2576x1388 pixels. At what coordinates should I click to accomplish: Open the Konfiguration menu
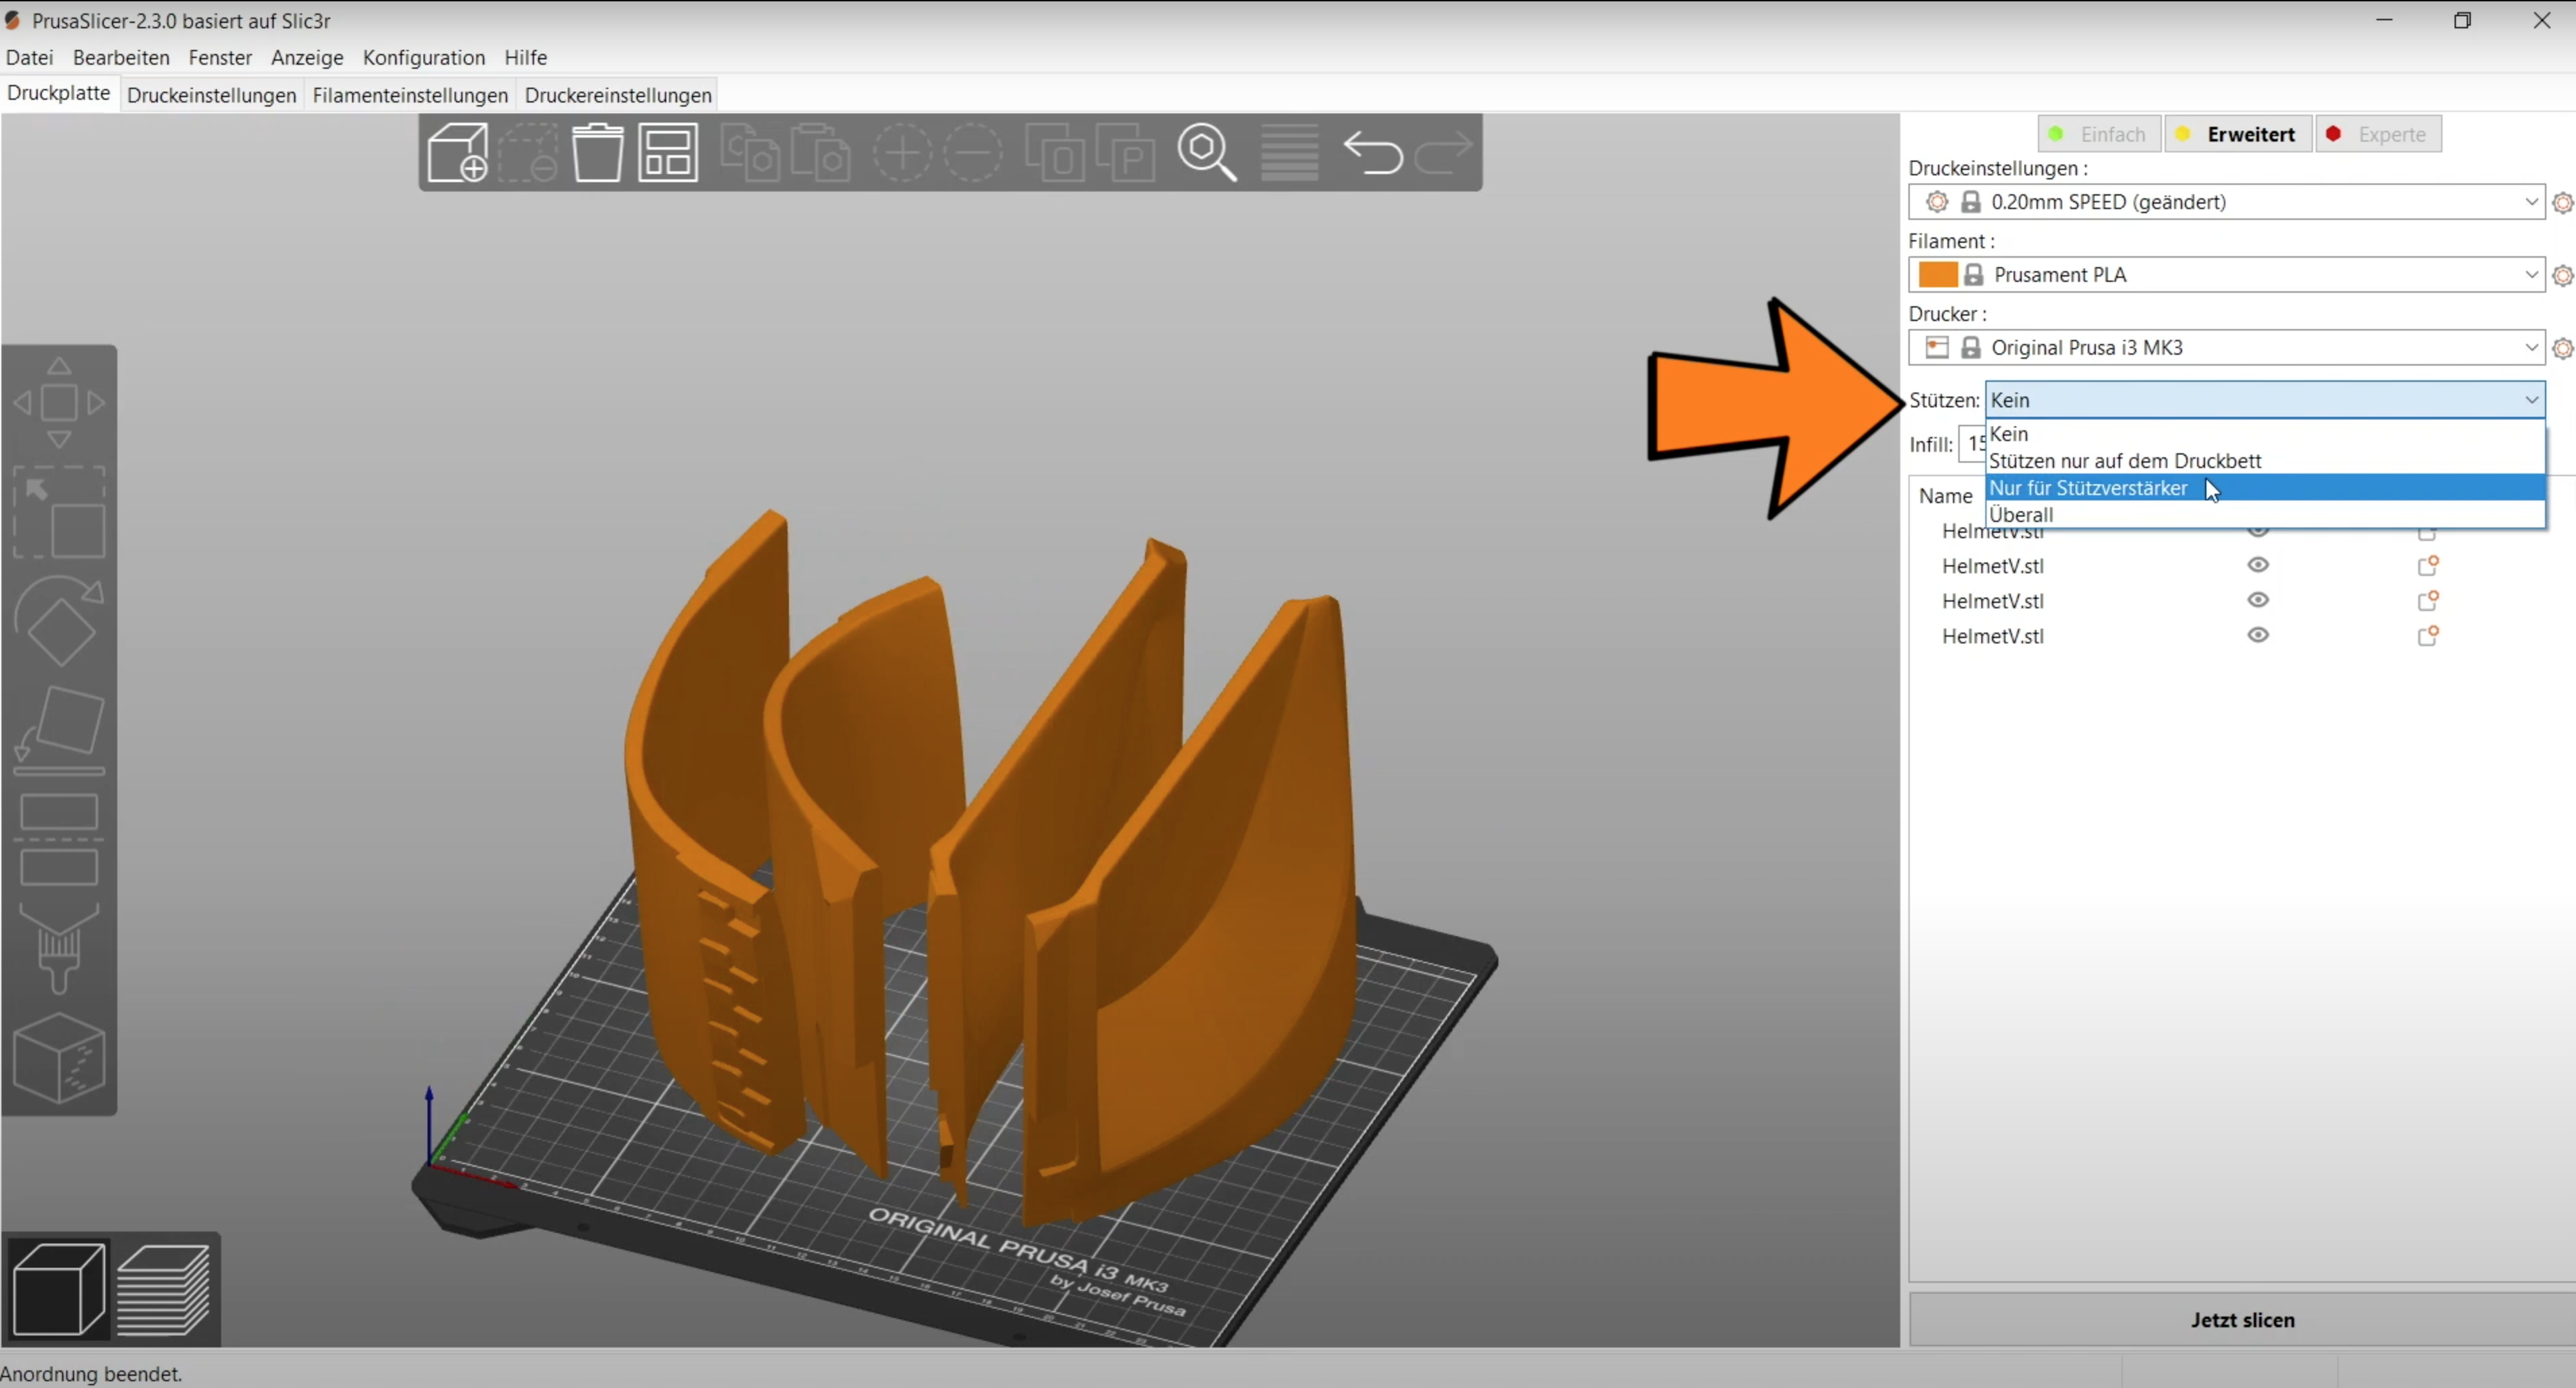click(x=423, y=57)
